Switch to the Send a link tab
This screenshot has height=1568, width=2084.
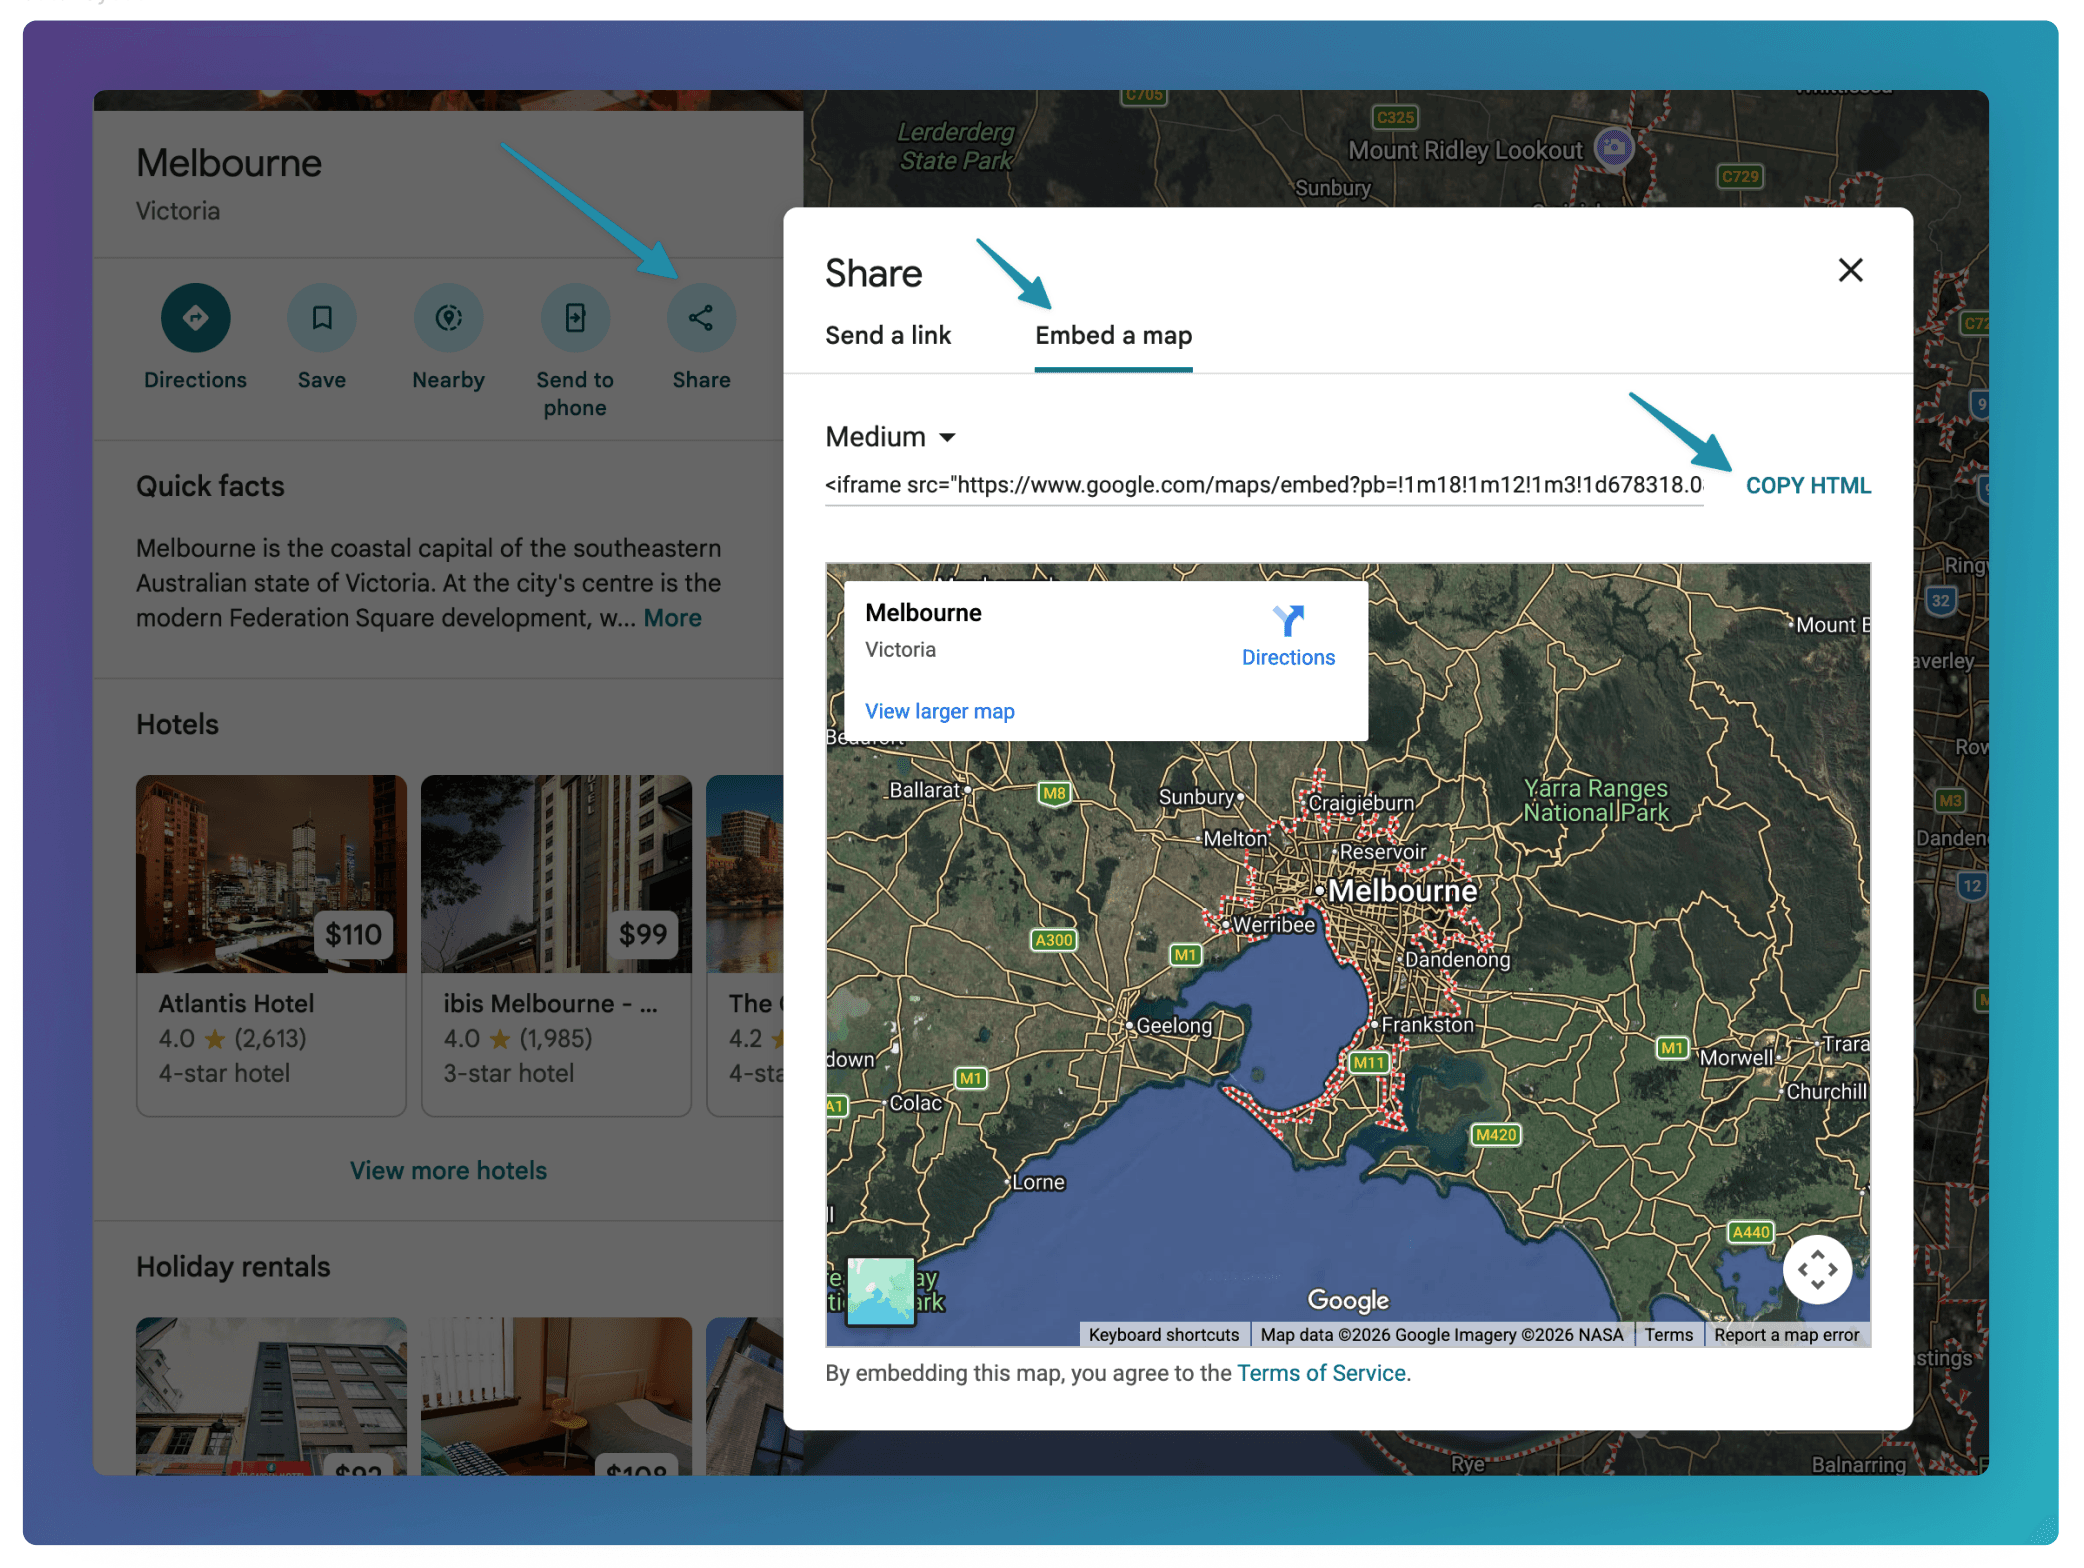point(888,336)
